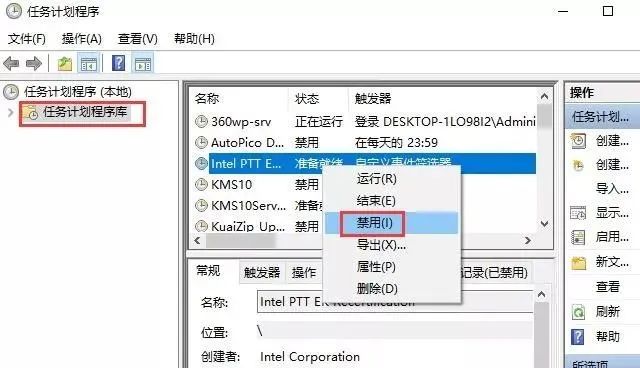The height and width of the screenshot is (368, 640).
Task: Choose 结束(E) in the context menu
Action: (x=392, y=201)
